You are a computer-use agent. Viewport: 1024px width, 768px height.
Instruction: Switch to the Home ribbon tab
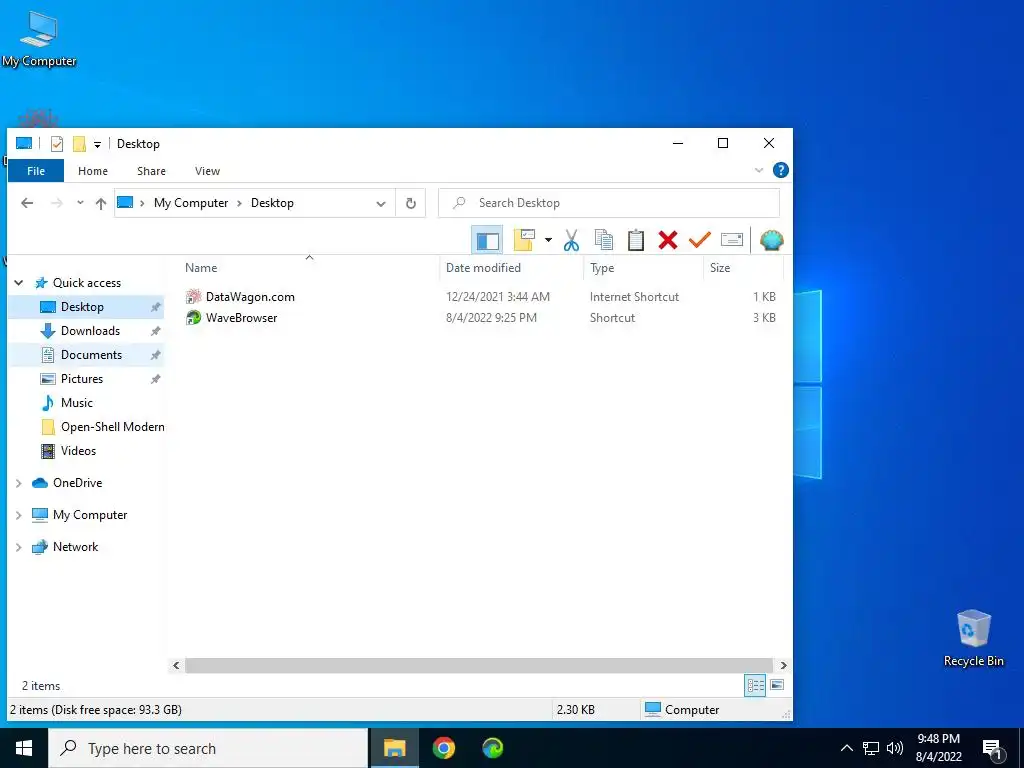click(x=93, y=171)
